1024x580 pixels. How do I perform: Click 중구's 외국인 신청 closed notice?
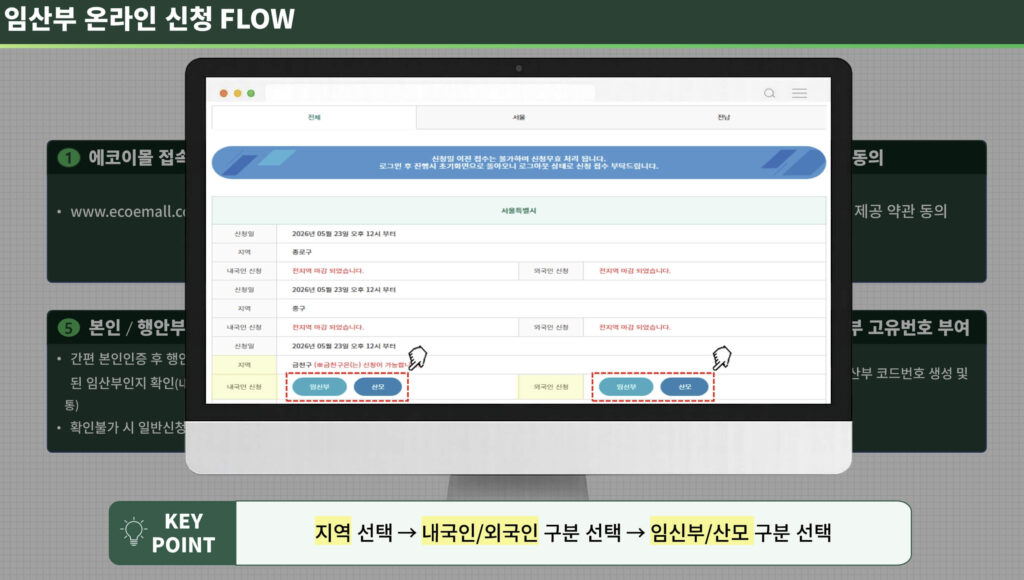(x=635, y=327)
